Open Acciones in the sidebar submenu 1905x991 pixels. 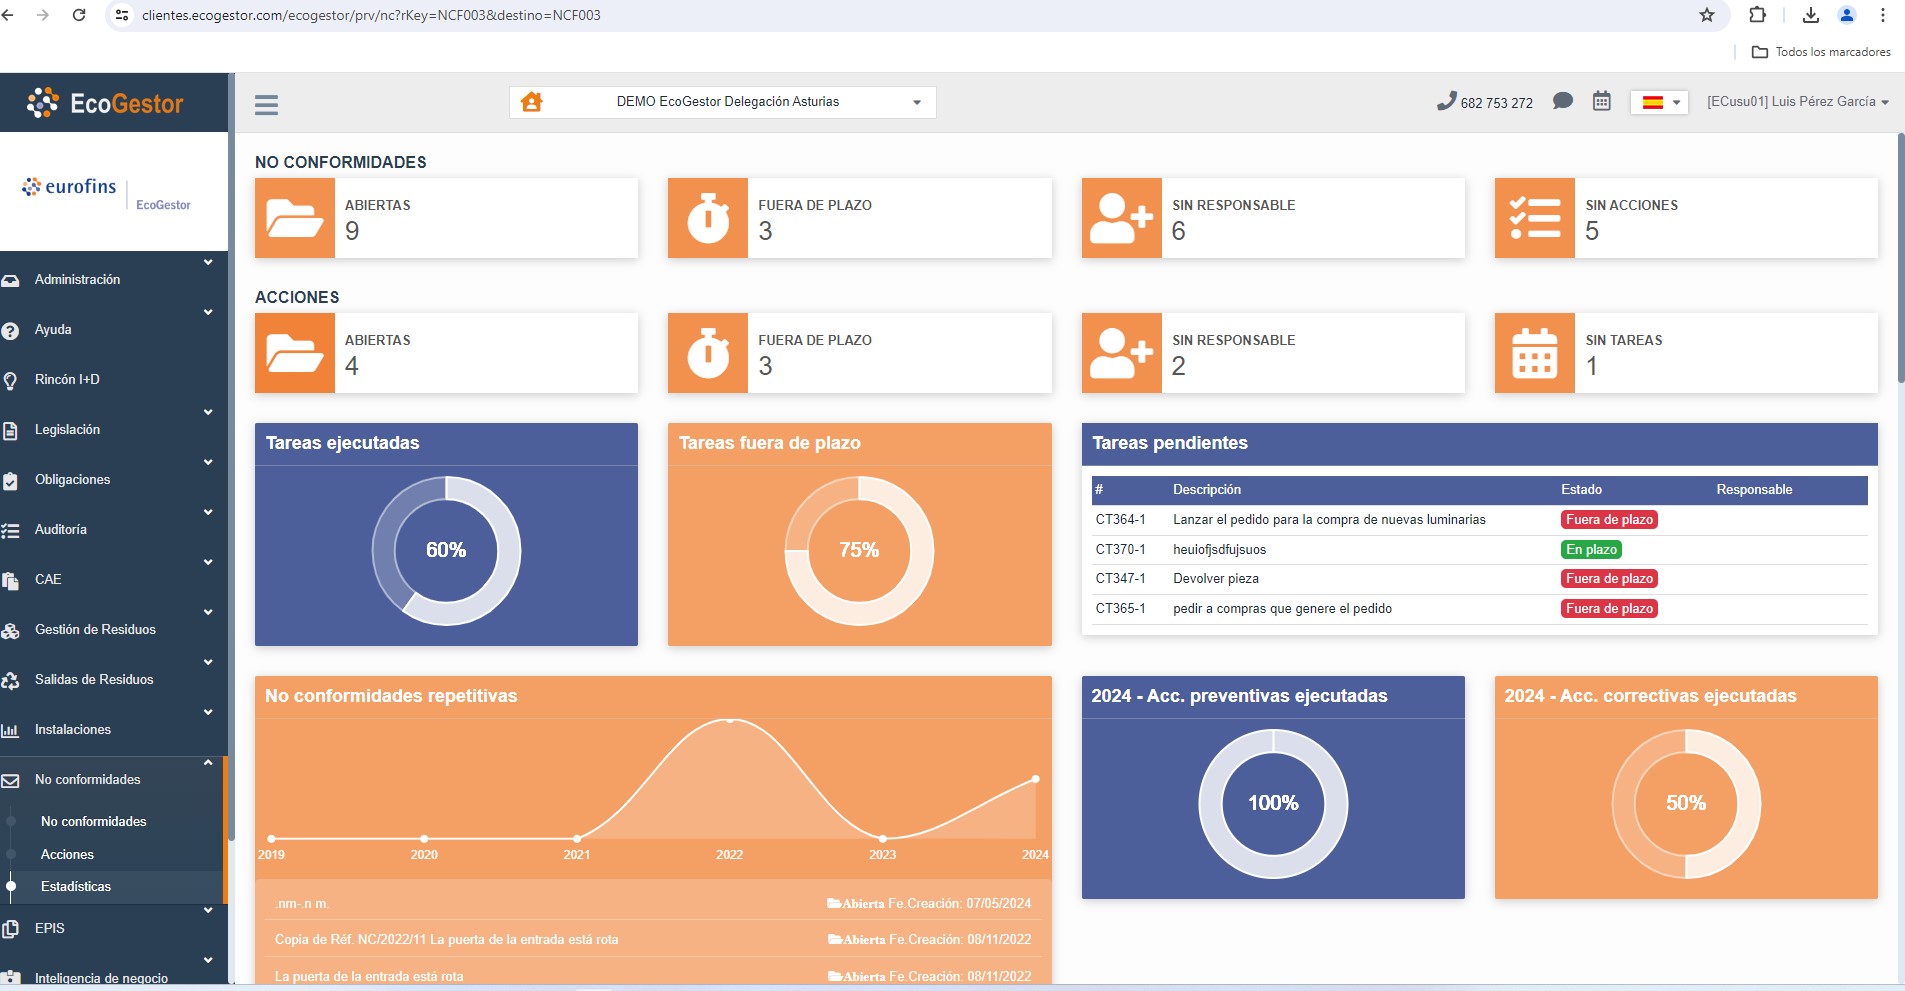[x=67, y=854]
